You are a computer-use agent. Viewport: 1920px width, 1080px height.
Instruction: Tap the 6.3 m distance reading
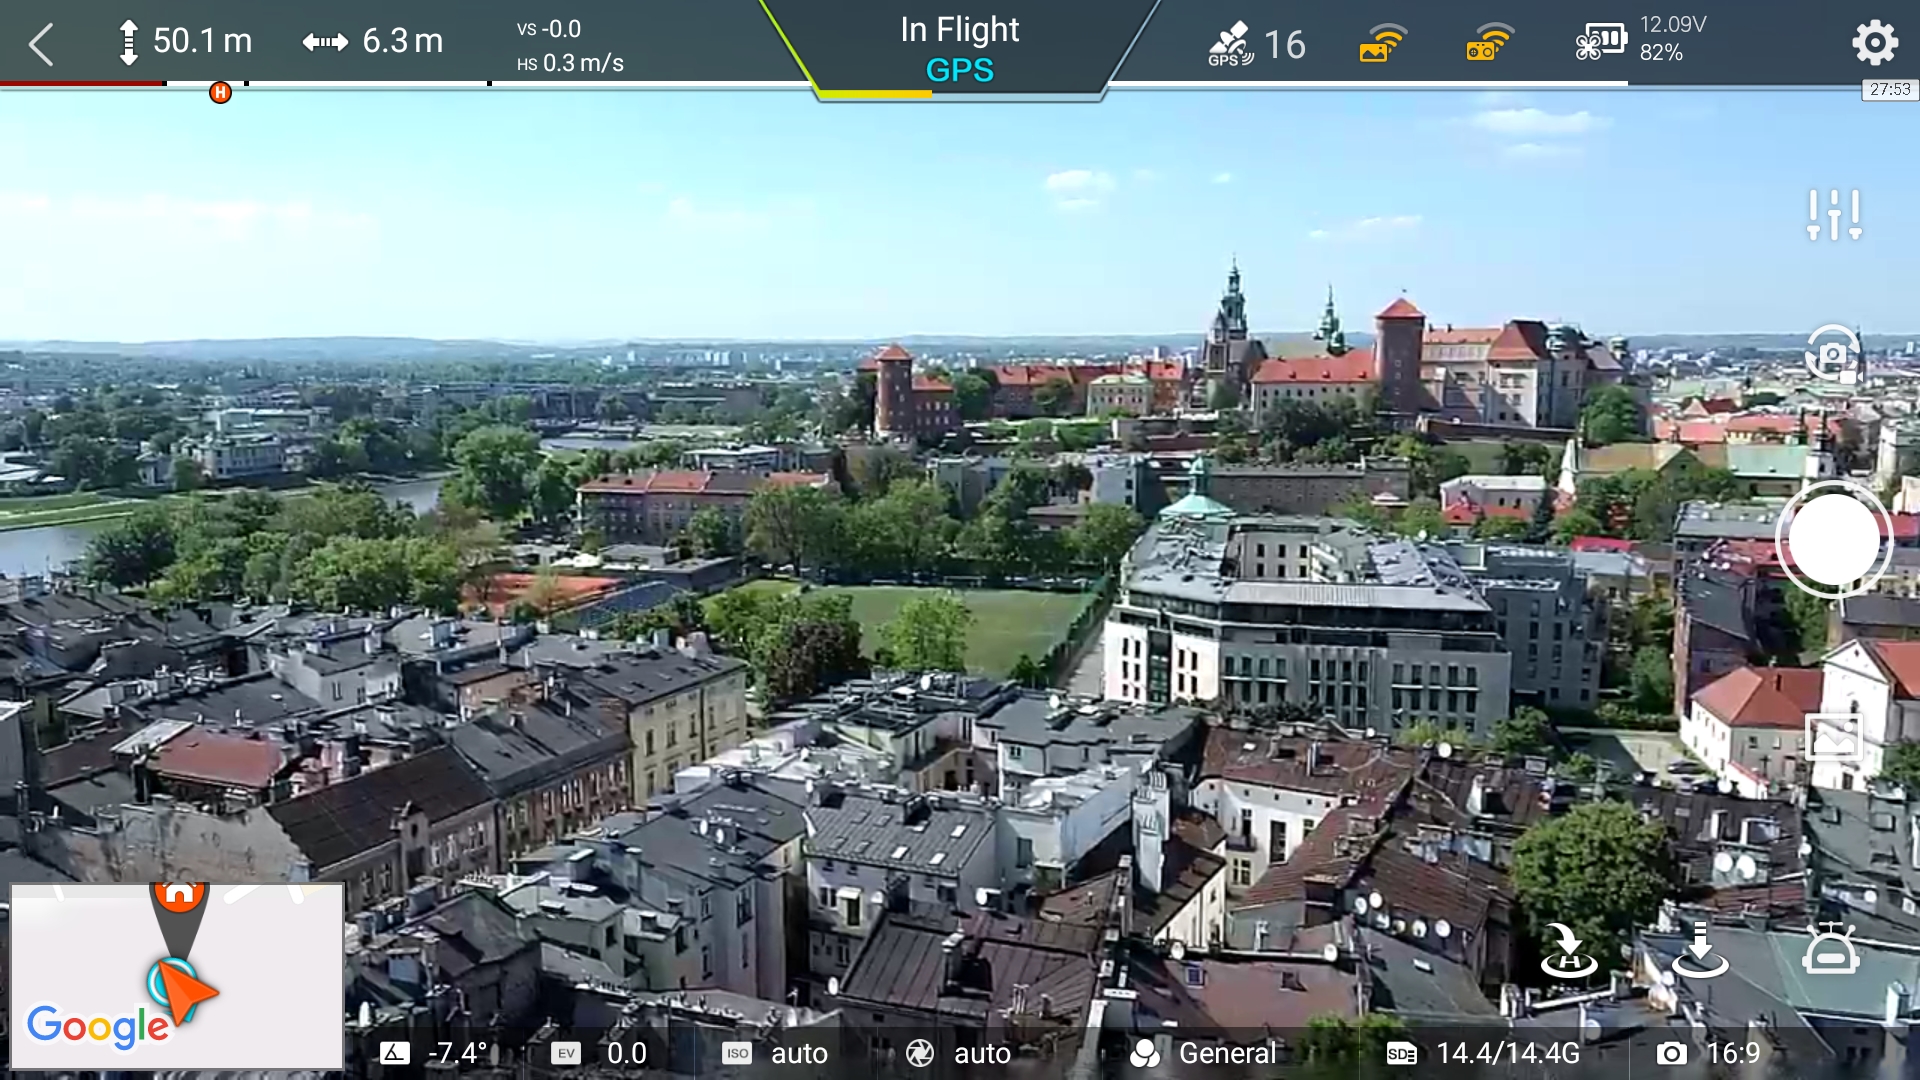click(403, 41)
